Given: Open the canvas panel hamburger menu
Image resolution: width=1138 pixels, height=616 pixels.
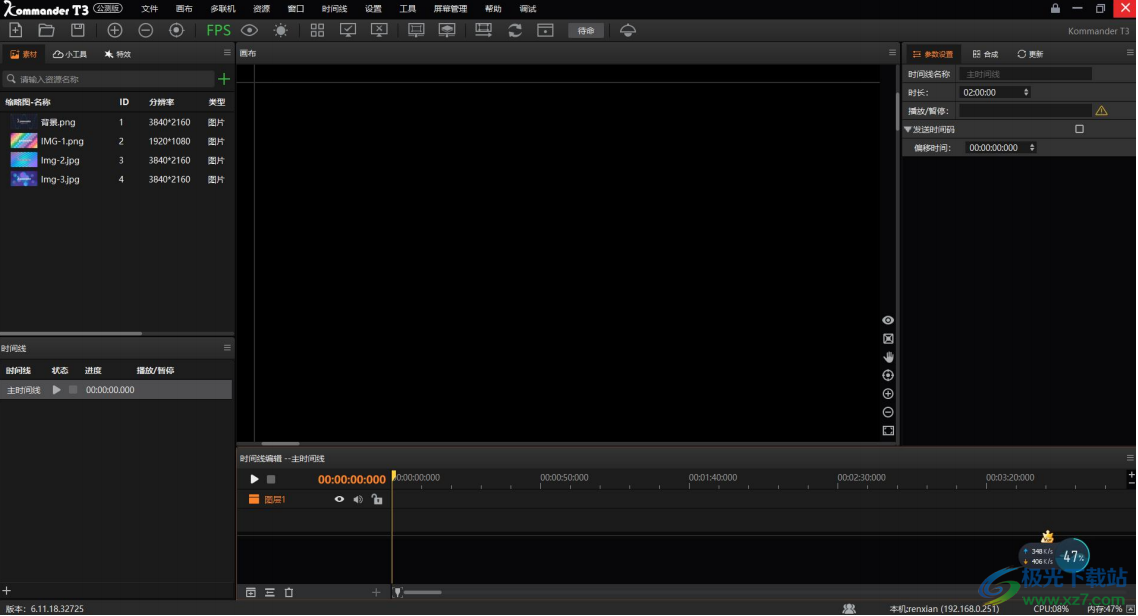Looking at the screenshot, I should [893, 53].
